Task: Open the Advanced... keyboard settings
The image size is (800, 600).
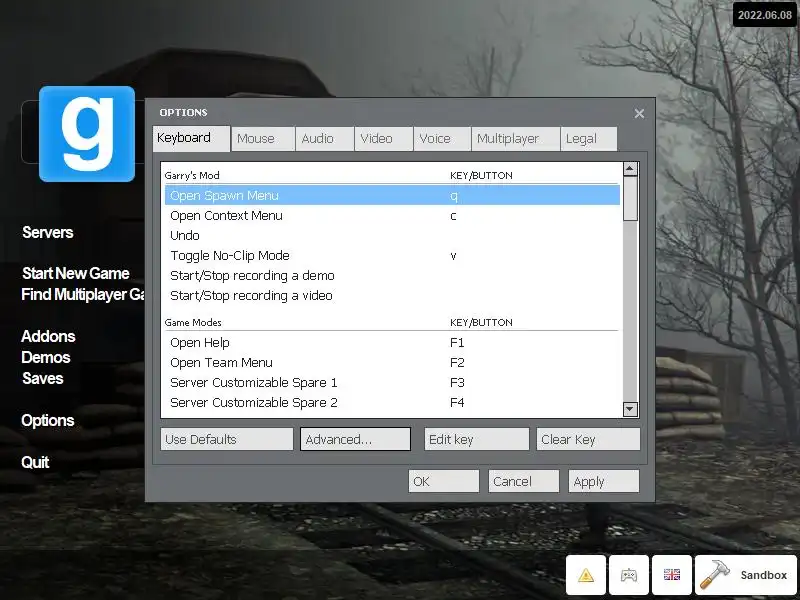Action: pyautogui.click(x=355, y=439)
